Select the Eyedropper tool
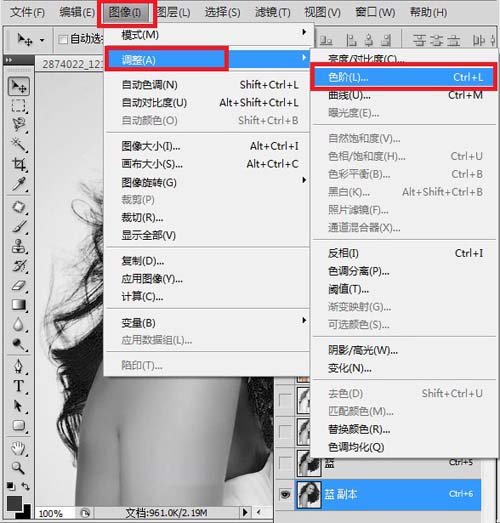 (x=19, y=184)
